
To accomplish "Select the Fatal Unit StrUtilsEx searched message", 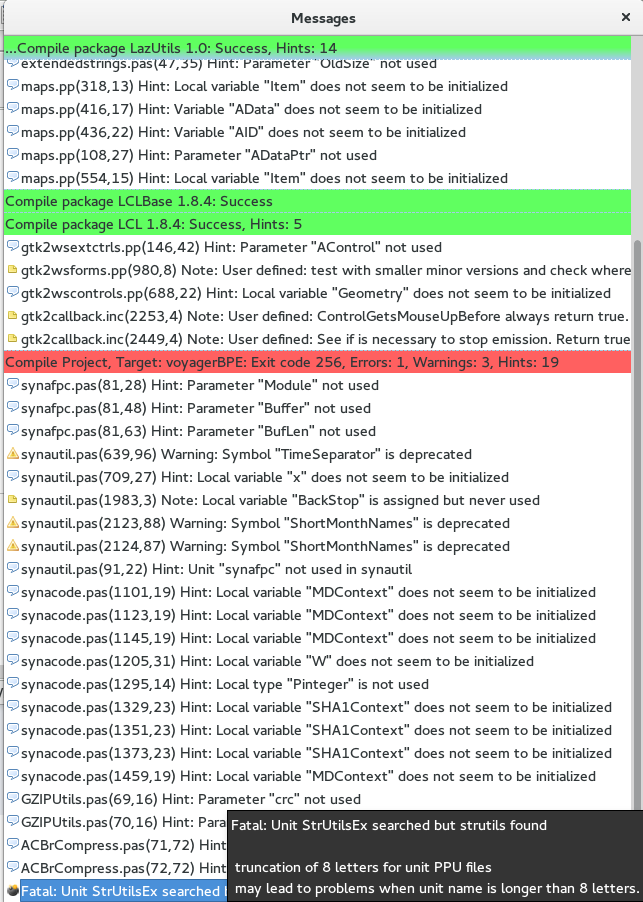I will click(x=124, y=891).
